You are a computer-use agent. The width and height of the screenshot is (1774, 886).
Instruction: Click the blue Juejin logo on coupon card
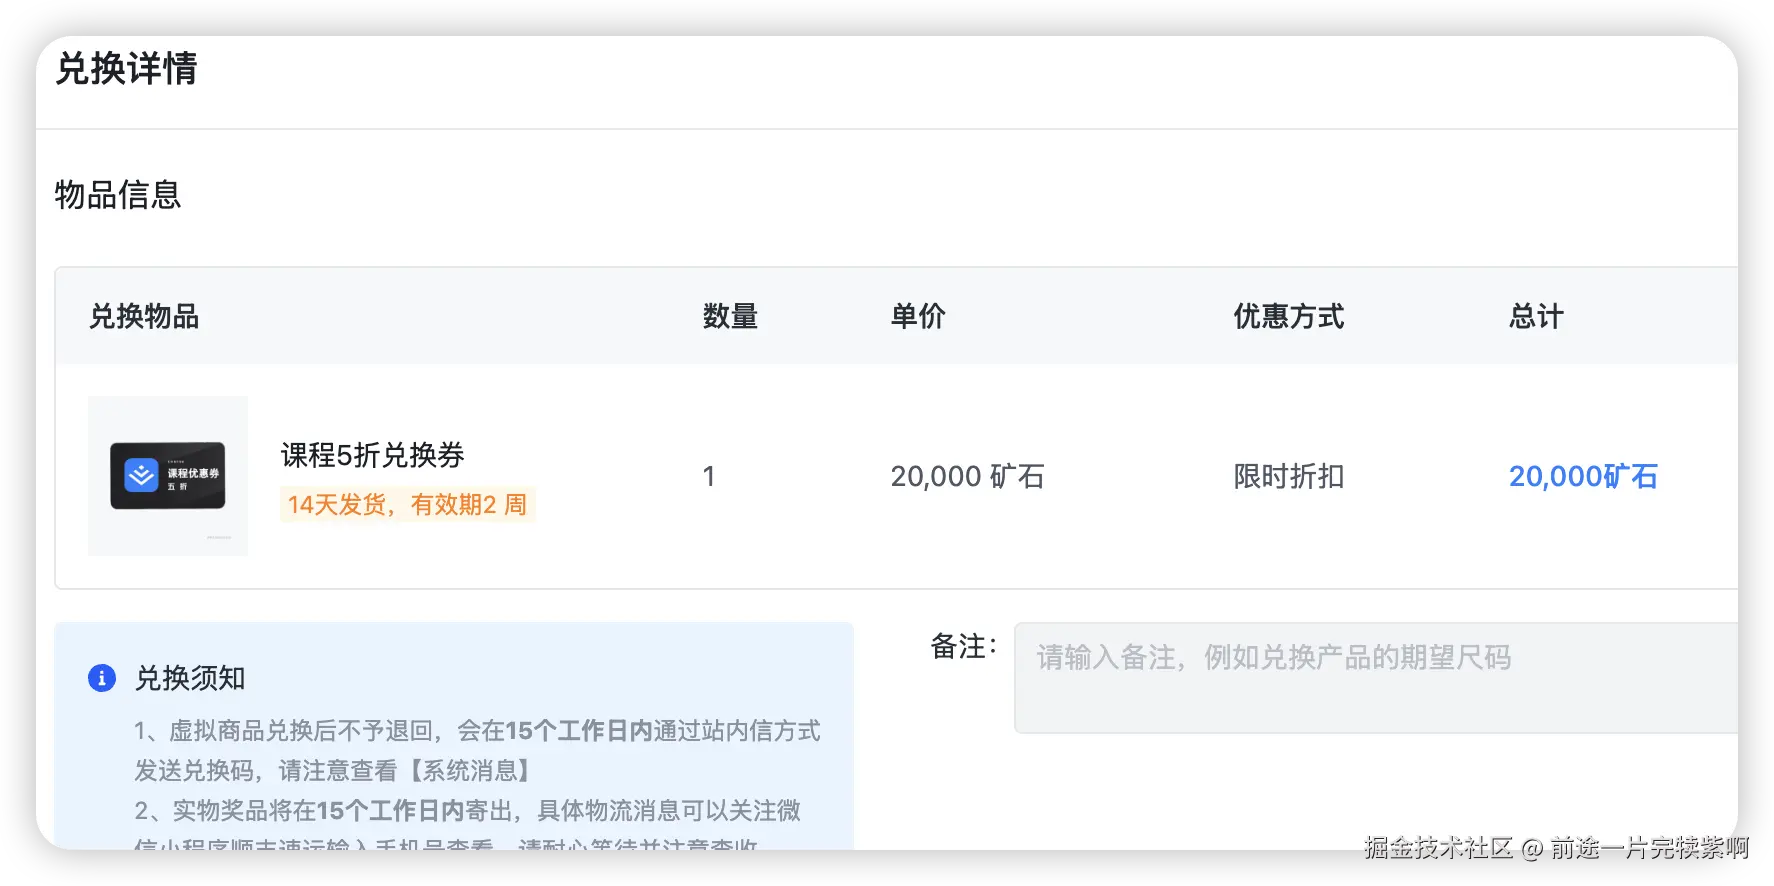coord(141,475)
